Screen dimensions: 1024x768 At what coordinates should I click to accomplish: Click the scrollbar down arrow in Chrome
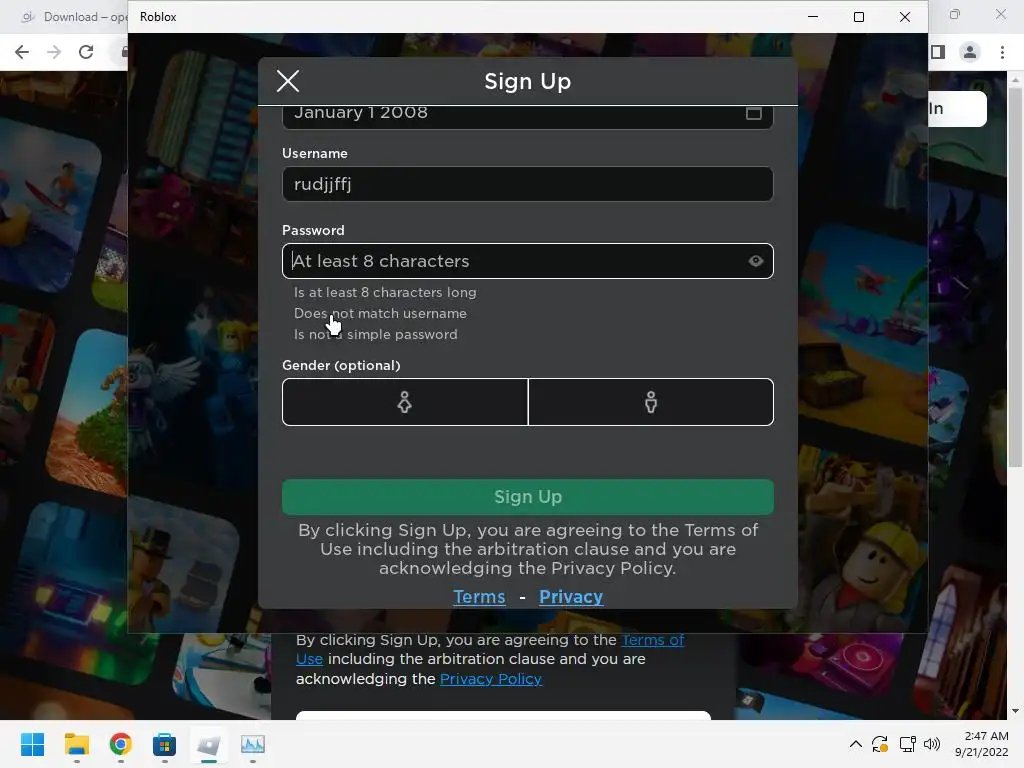[1015, 711]
